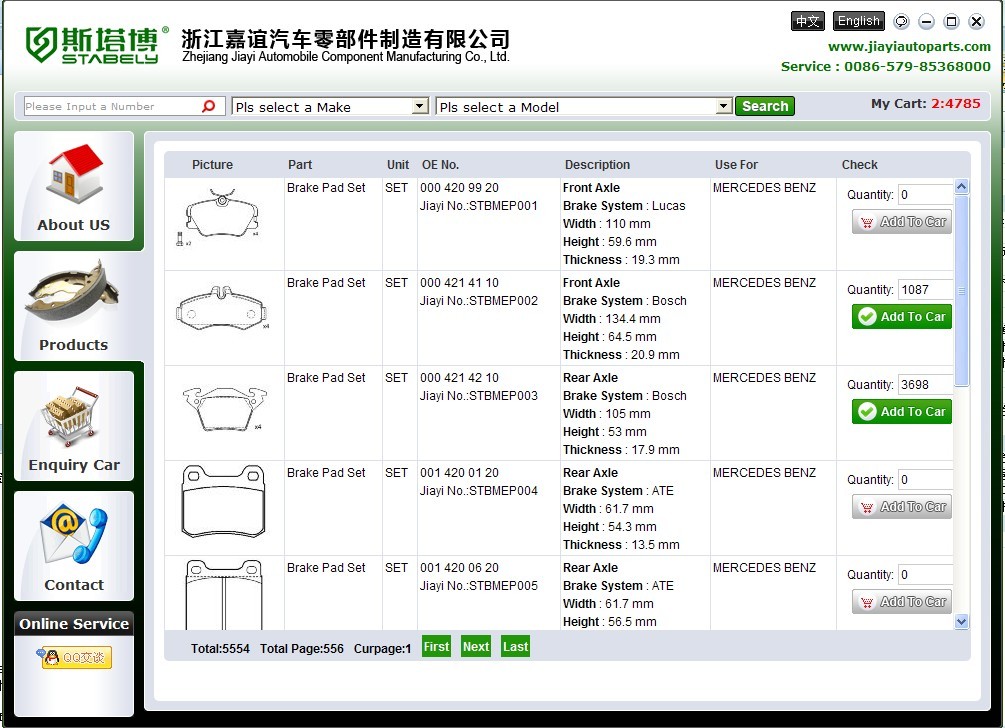Click the Picture column header
The height and width of the screenshot is (728, 1005).
(x=212, y=165)
